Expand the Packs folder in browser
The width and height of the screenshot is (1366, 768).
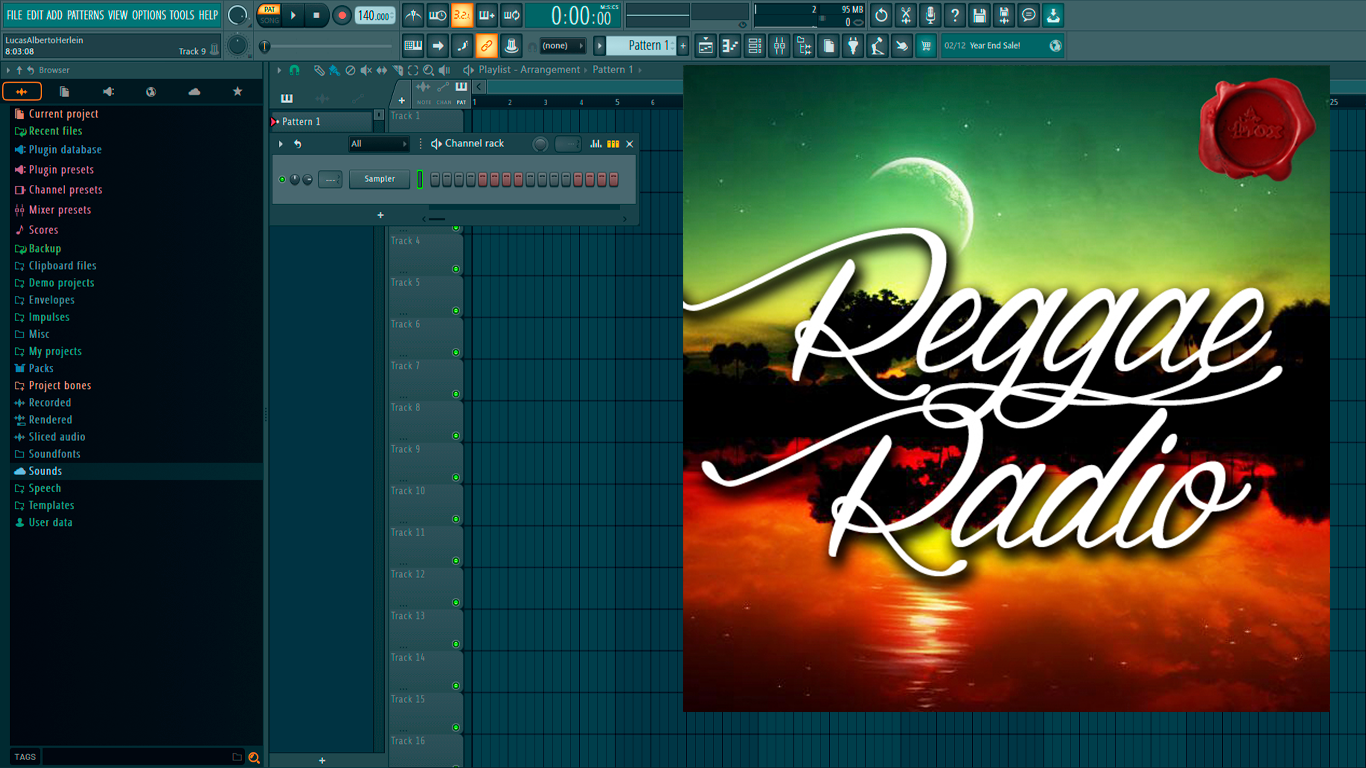click(x=41, y=368)
